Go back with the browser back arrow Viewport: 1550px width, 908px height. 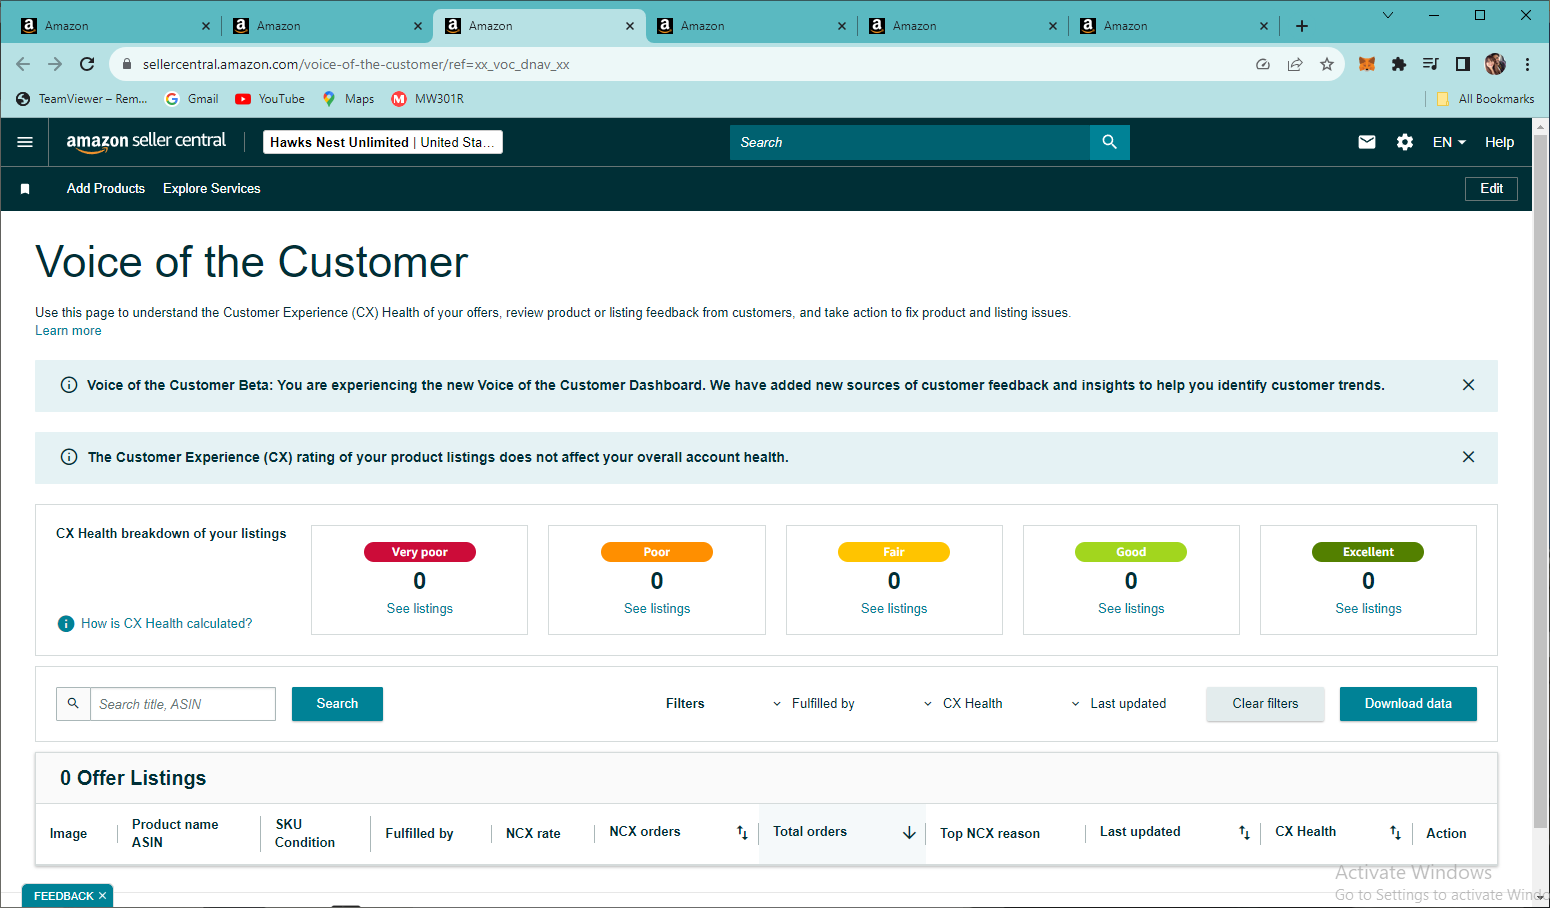coord(23,64)
